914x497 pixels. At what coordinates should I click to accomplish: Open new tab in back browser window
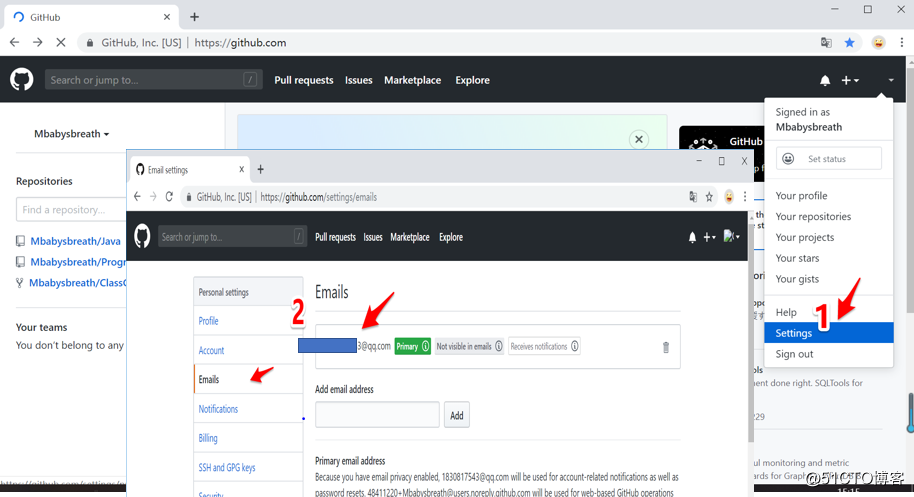coord(194,17)
